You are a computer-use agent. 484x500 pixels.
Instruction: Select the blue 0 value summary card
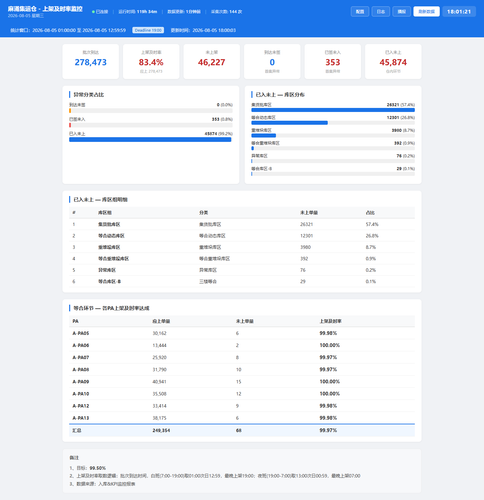[x=272, y=61]
